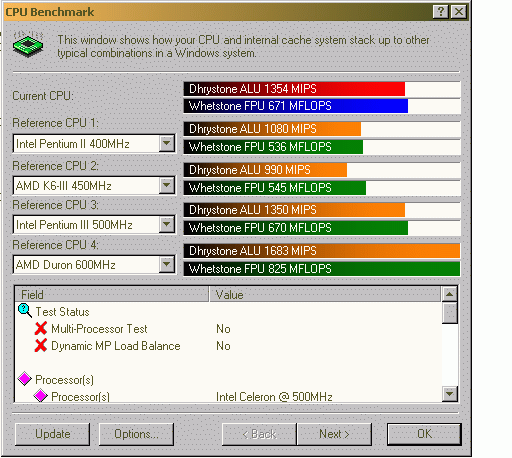Click the Value column header
Image resolution: width=512 pixels, height=458 pixels.
[x=325, y=294]
